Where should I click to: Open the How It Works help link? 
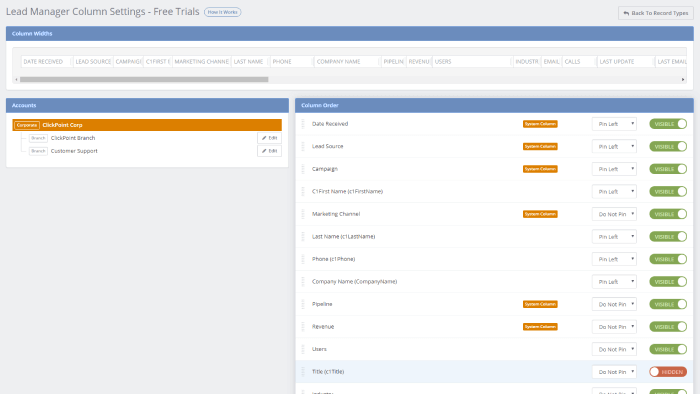[x=222, y=12]
